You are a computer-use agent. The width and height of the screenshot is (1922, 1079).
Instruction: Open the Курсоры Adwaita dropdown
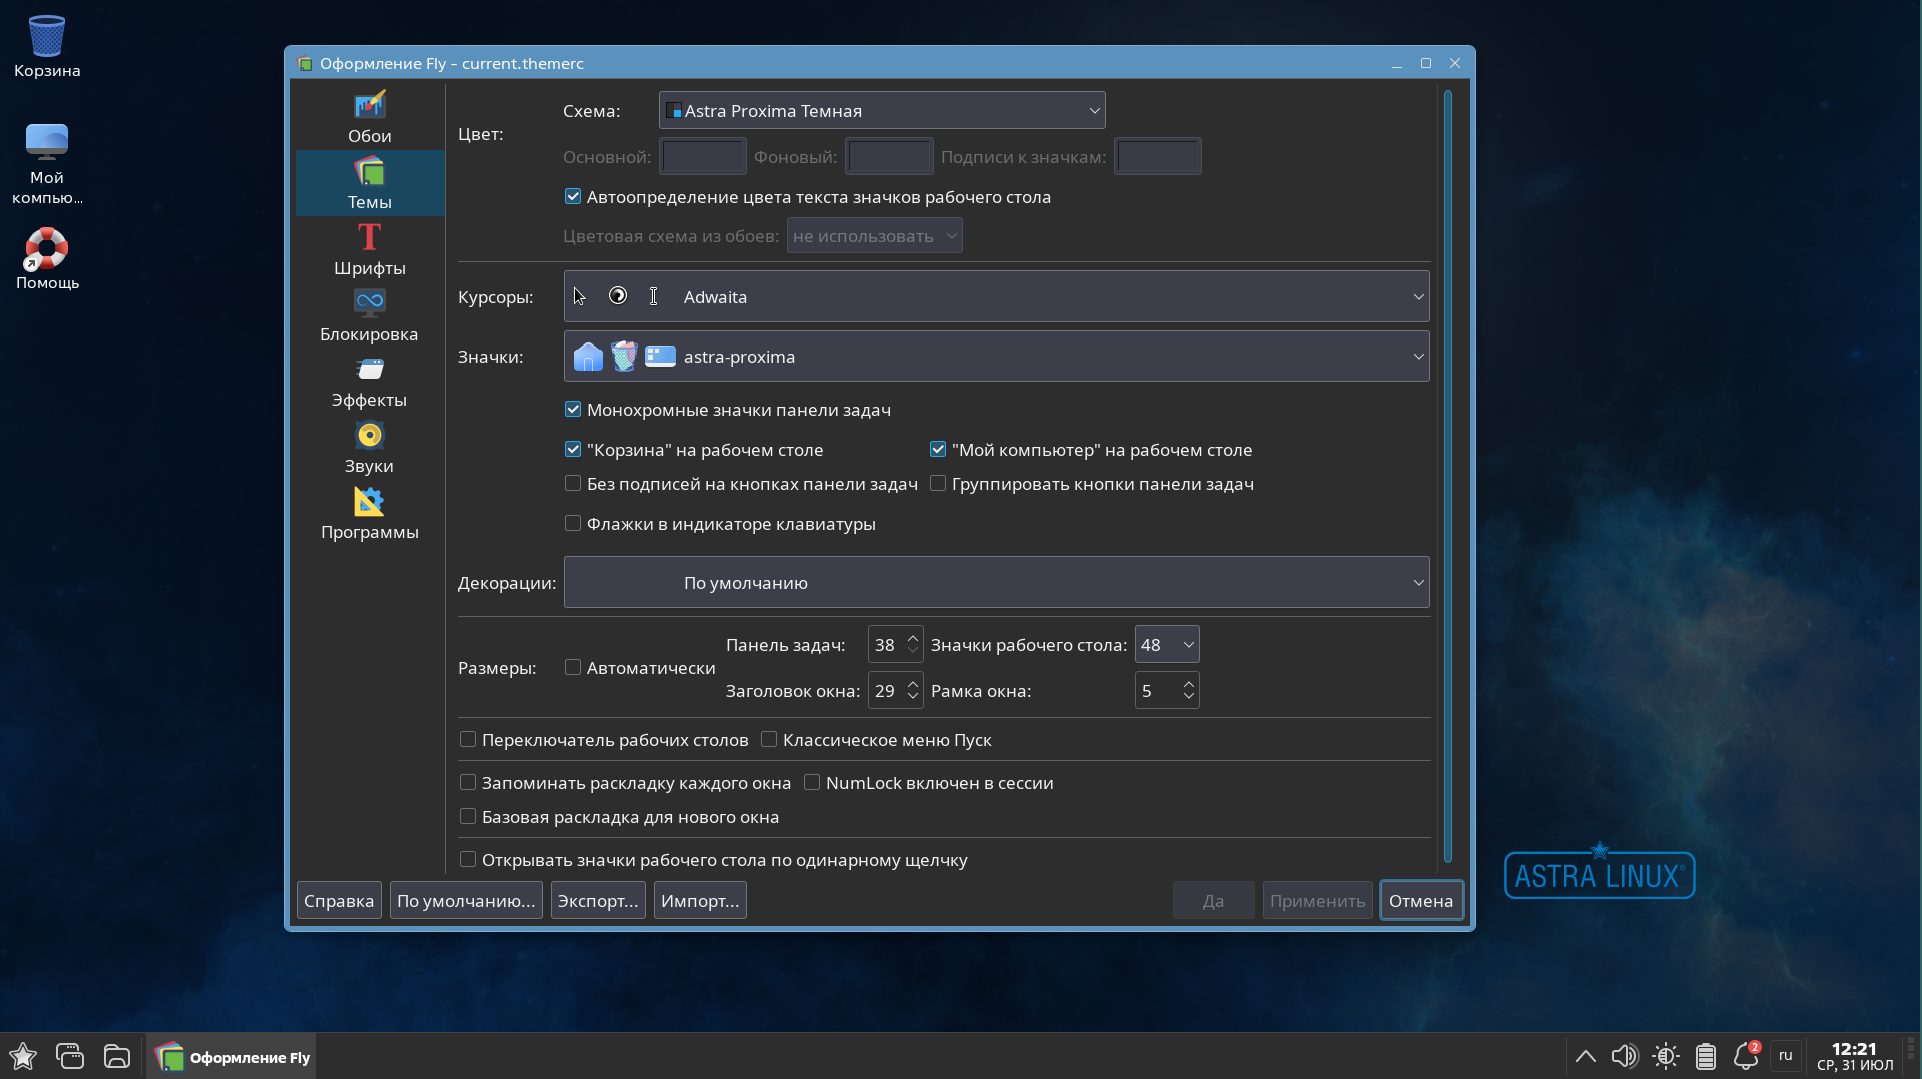[996, 297]
